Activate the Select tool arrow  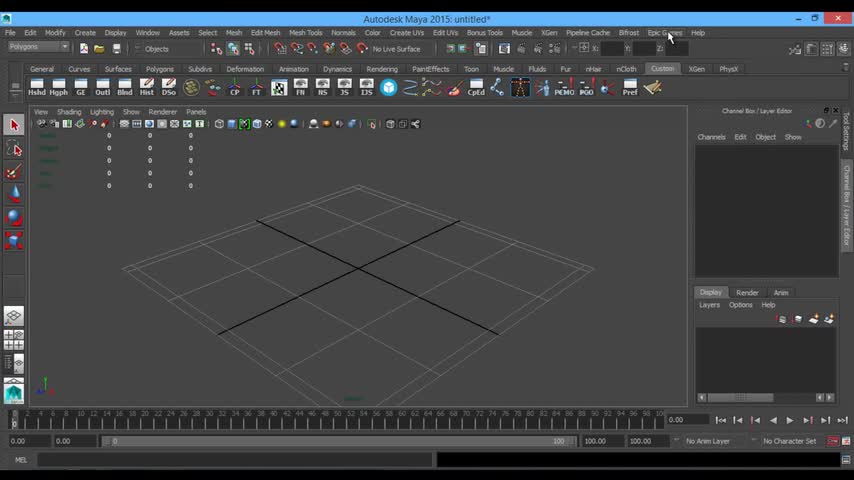click(14, 125)
